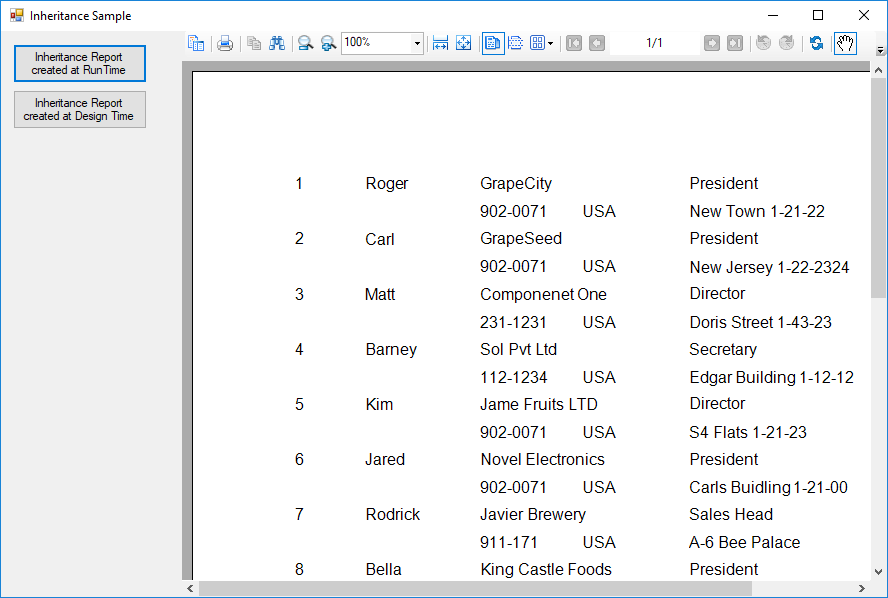The image size is (888, 598).
Task: Click Inheritance Report created at Design Time button
Action: pos(80,109)
